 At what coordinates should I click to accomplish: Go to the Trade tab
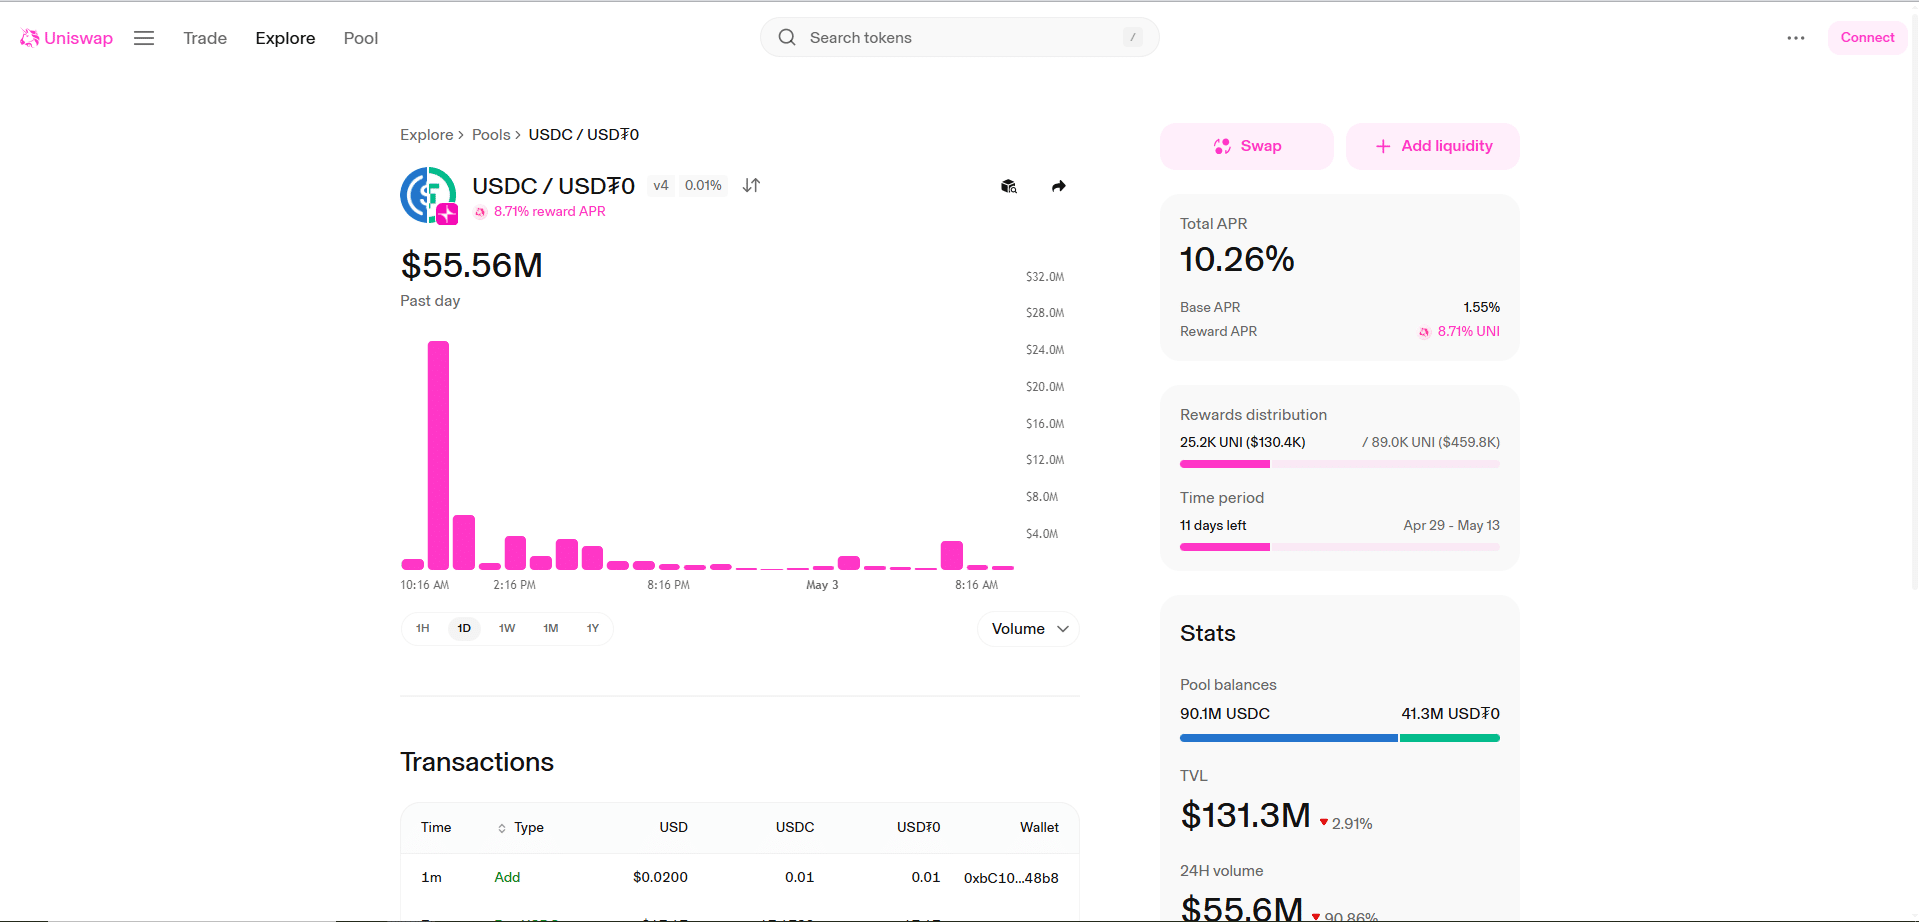coord(205,38)
